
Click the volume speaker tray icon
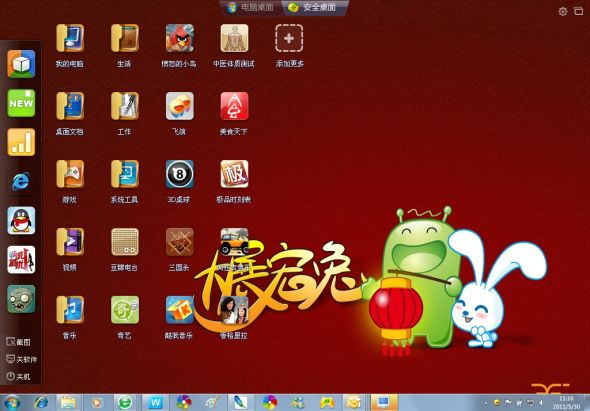[x=541, y=402]
